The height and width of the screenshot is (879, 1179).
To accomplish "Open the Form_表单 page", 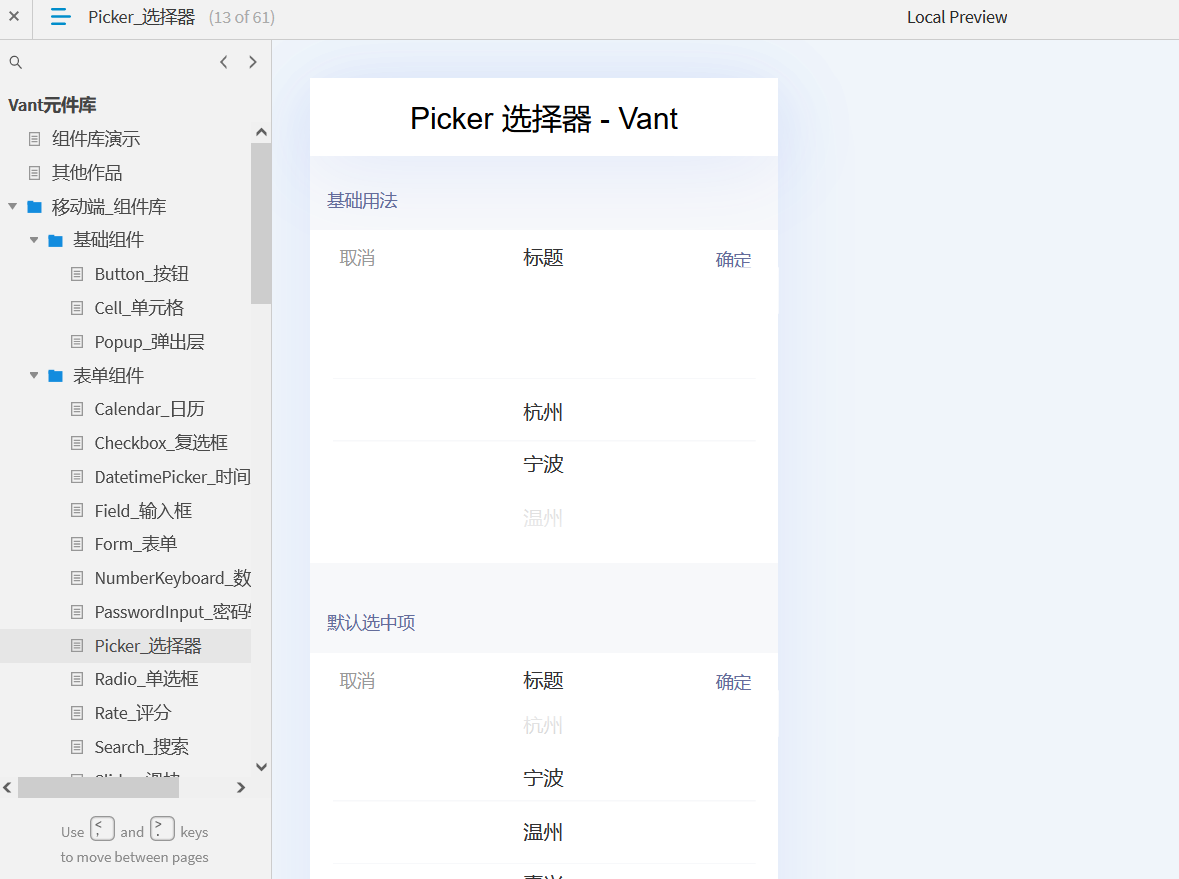I will 136,544.
